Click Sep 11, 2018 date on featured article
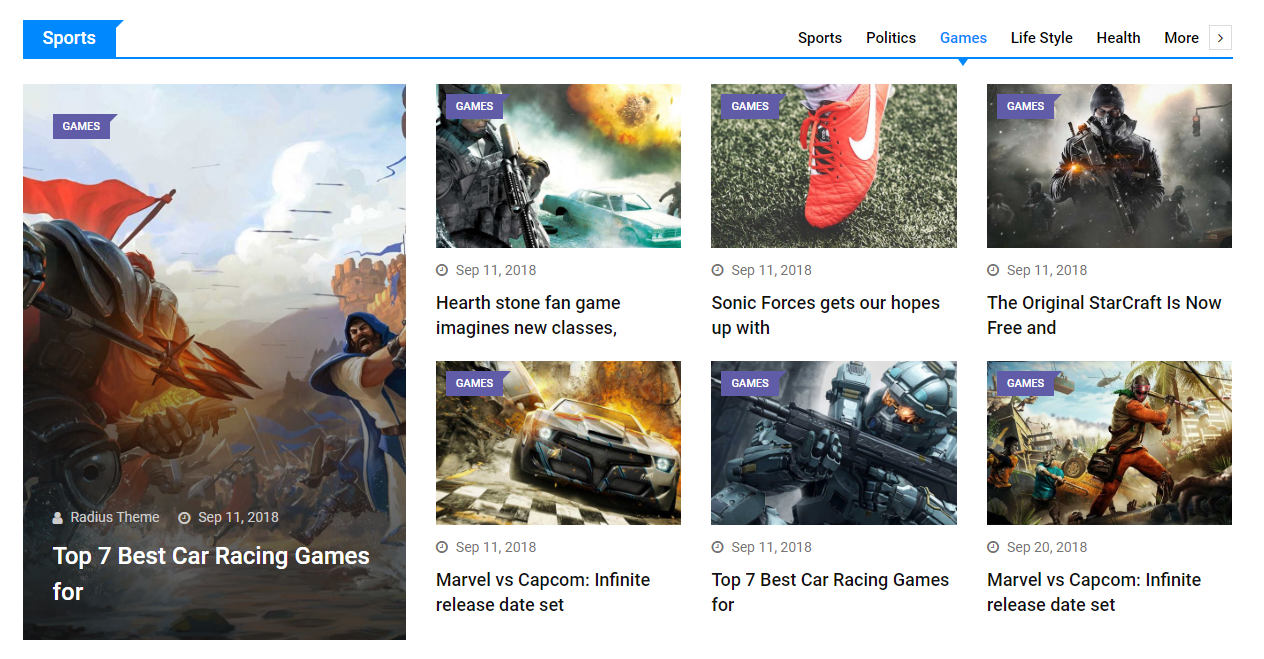 click(x=238, y=517)
